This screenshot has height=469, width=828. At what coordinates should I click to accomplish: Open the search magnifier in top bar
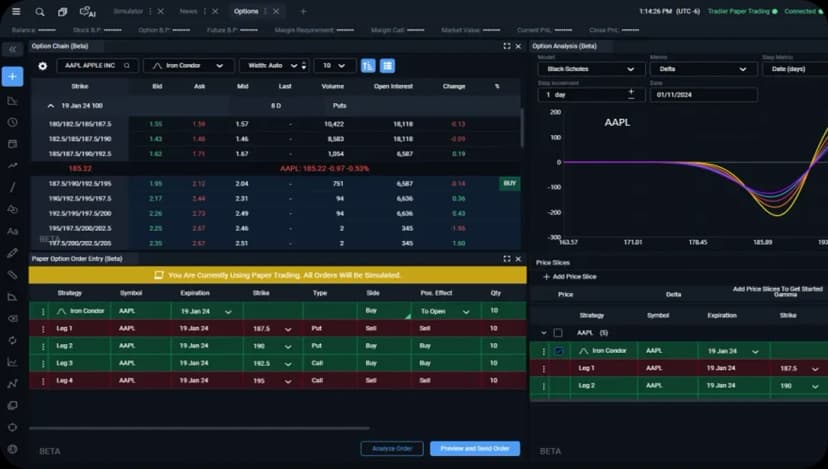tap(40, 12)
